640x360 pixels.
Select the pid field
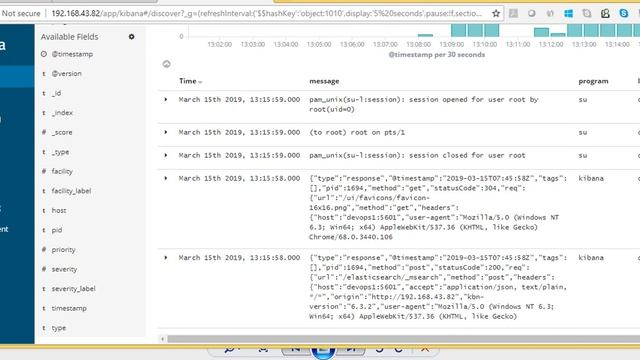57,230
